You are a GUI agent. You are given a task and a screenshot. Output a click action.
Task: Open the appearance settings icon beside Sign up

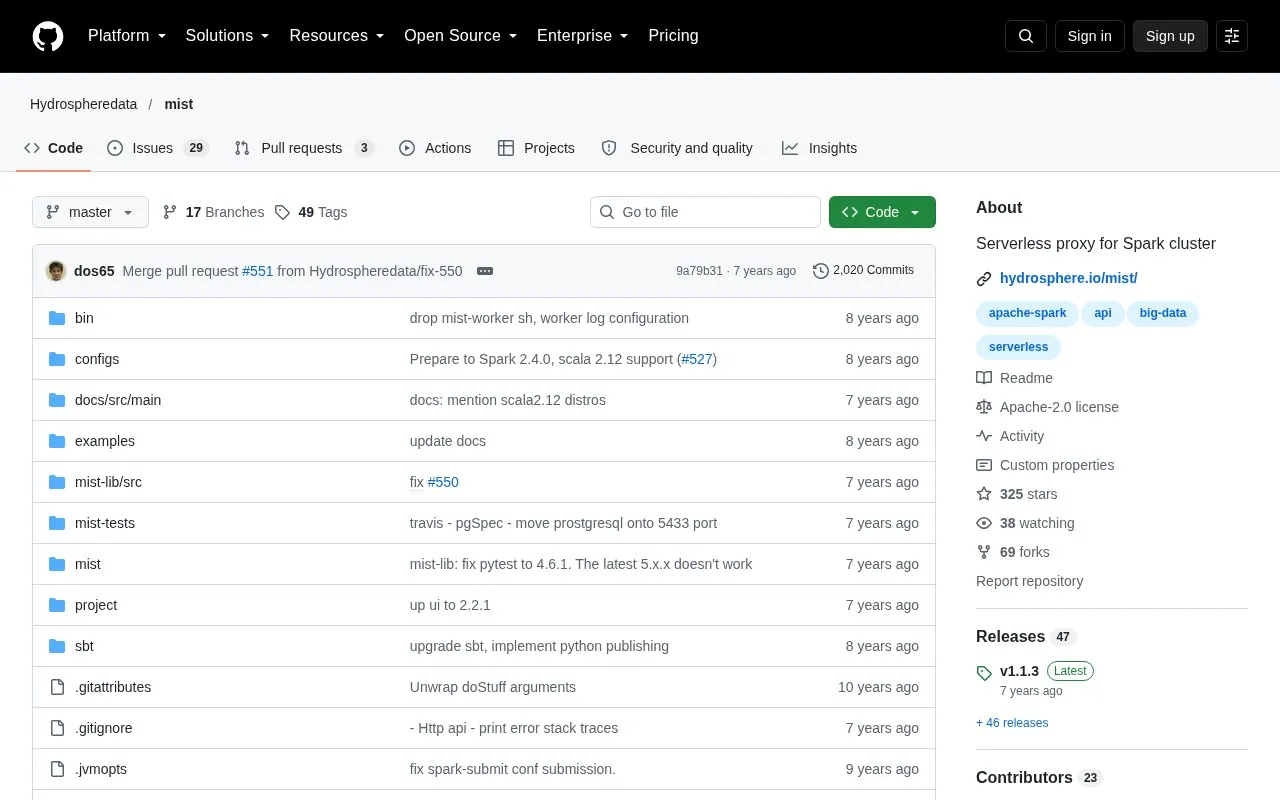tap(1232, 36)
